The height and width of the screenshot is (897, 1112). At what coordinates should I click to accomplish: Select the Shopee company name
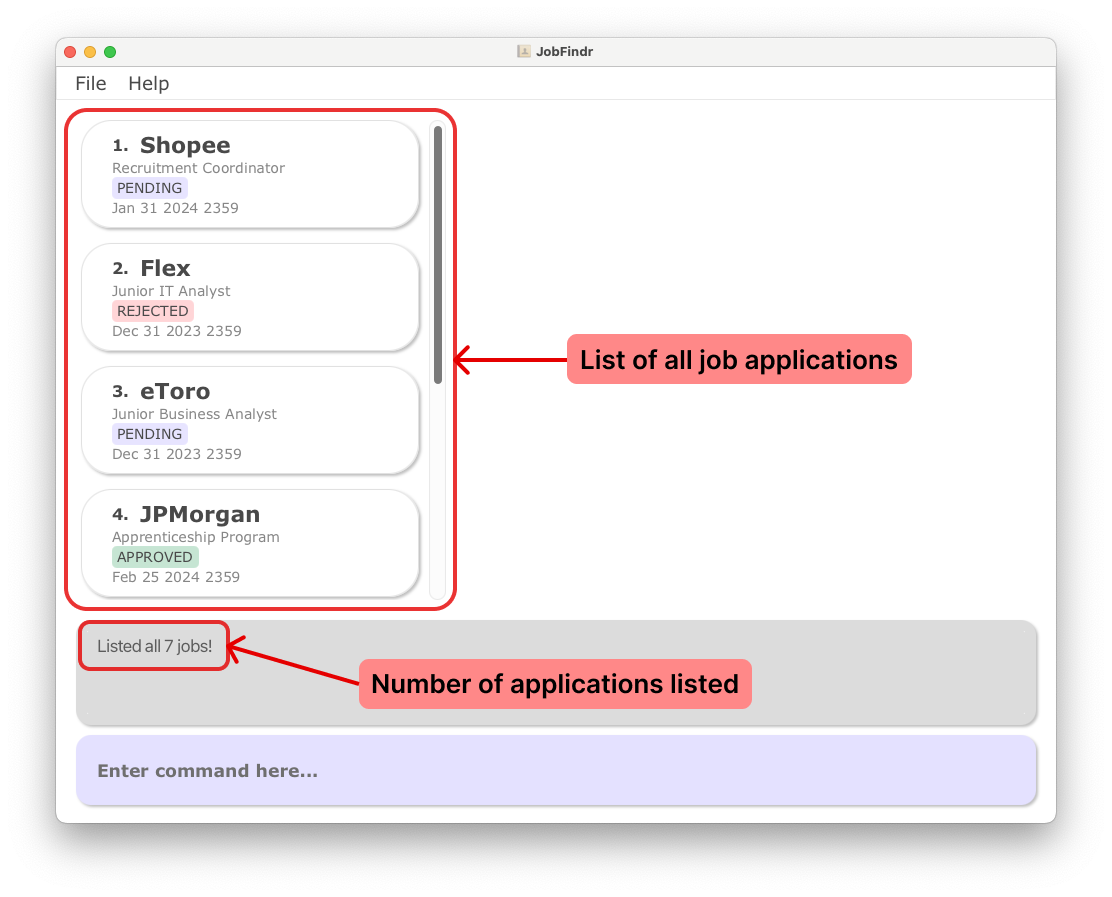click(185, 145)
